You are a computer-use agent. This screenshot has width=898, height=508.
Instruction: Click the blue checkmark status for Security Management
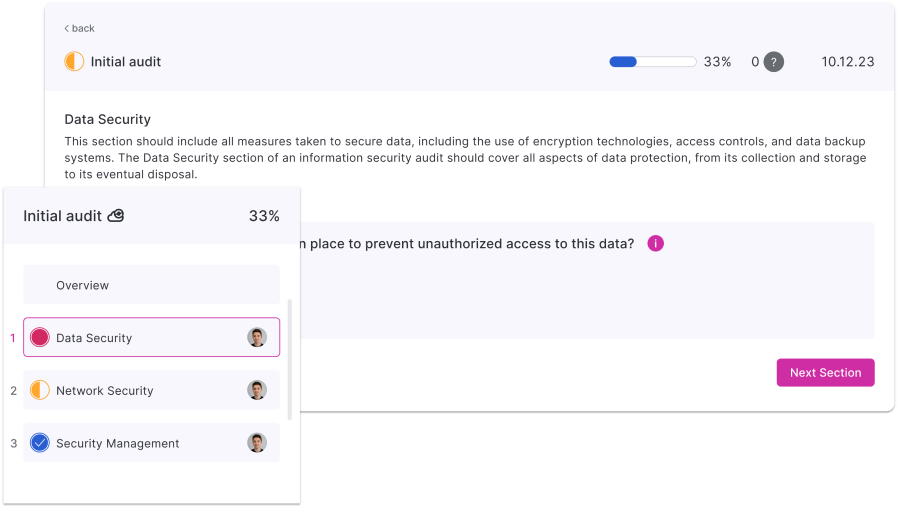[40, 443]
